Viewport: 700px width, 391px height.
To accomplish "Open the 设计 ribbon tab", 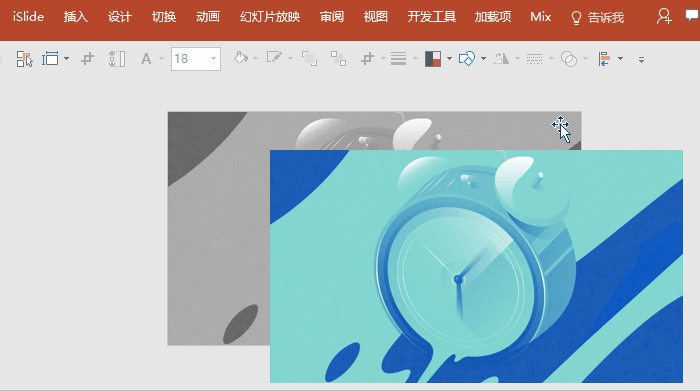I will pos(120,17).
